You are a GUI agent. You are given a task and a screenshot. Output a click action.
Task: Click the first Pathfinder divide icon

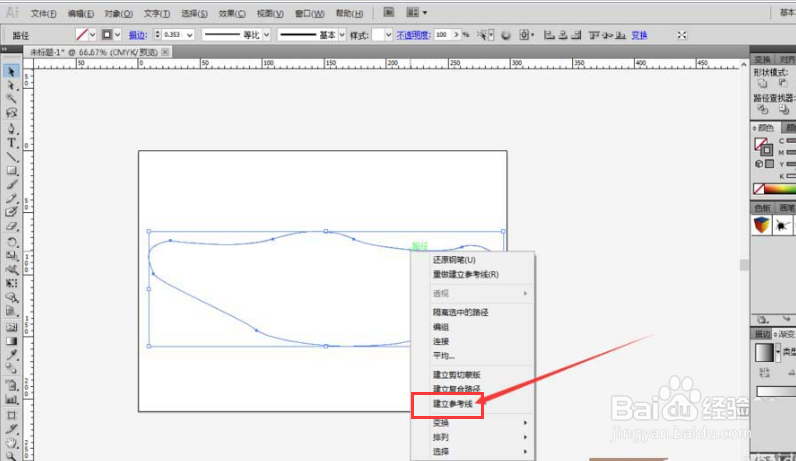(762, 109)
